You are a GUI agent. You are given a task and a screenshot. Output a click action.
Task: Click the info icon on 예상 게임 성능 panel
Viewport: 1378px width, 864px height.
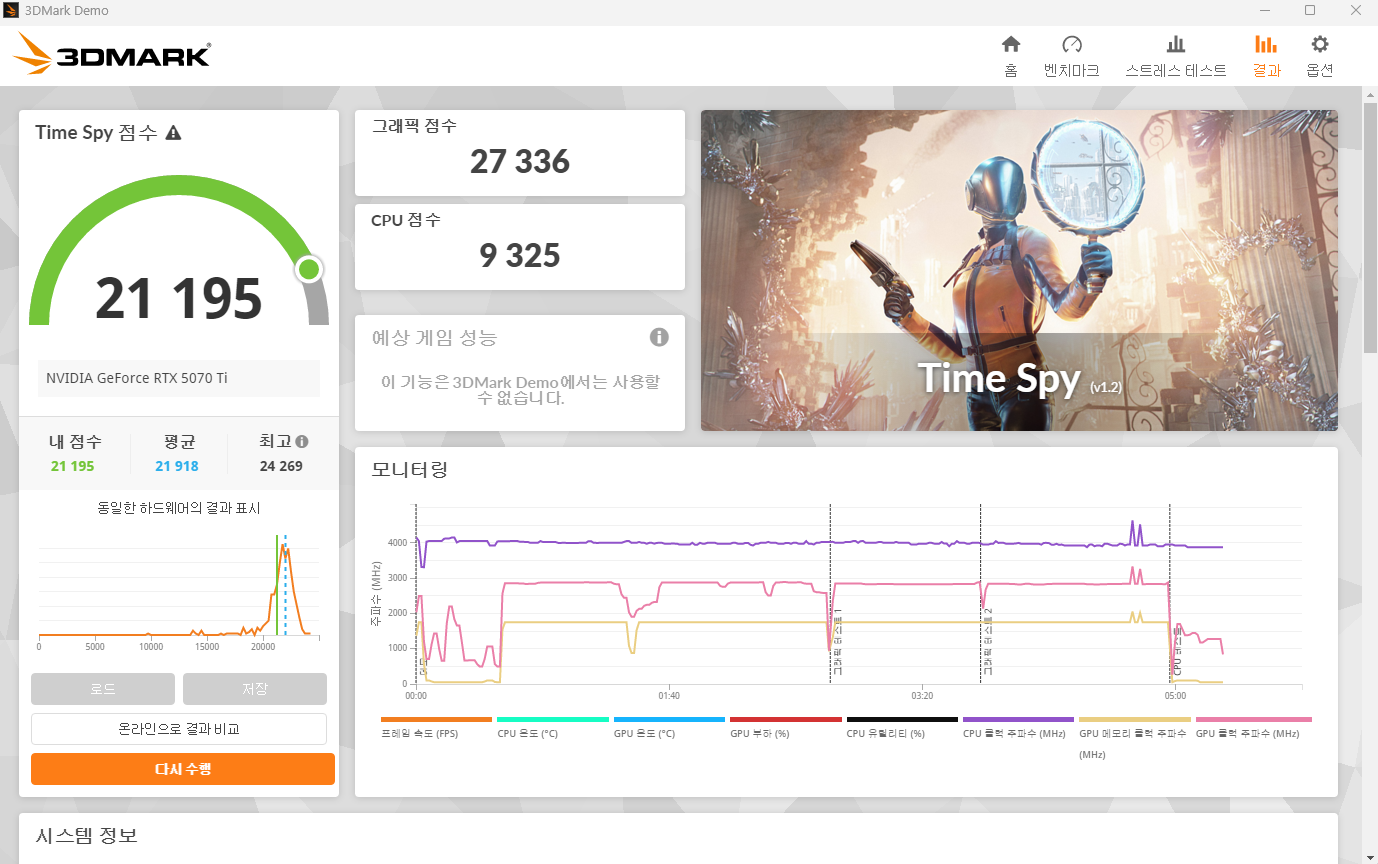[x=659, y=337]
